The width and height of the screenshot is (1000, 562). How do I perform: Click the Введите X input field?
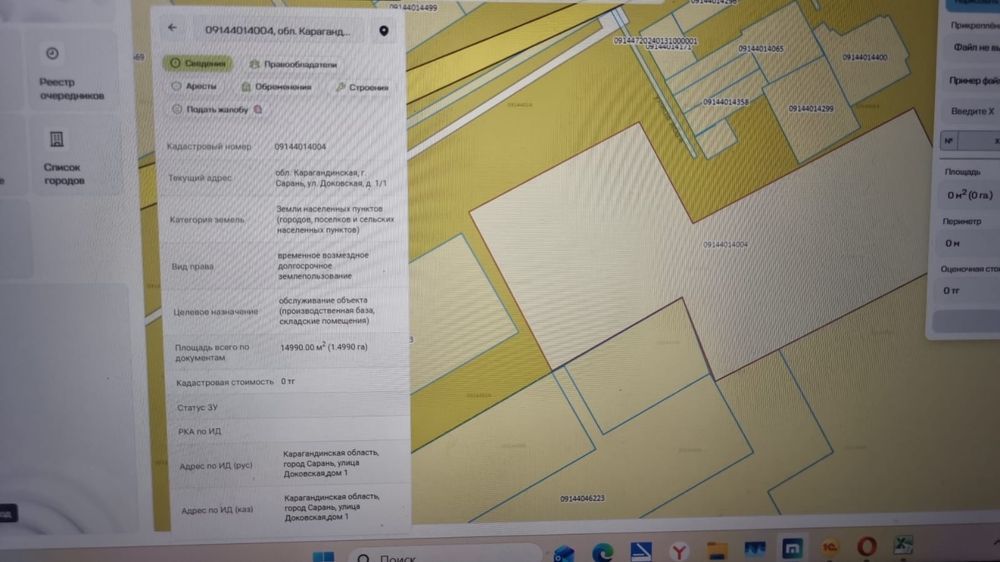pyautogui.click(x=973, y=111)
